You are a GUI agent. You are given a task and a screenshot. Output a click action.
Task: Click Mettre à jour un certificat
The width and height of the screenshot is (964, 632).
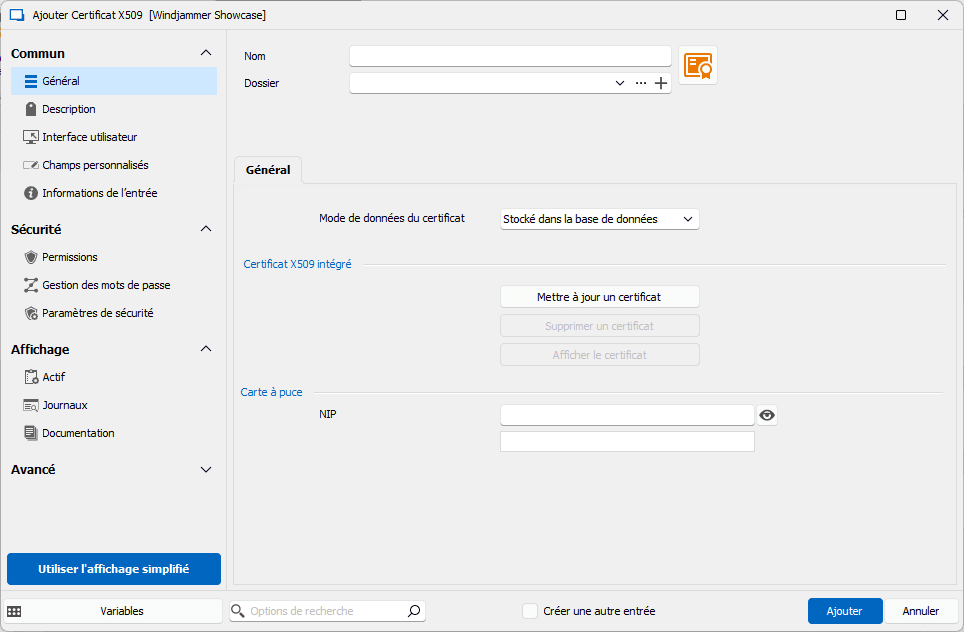599,296
